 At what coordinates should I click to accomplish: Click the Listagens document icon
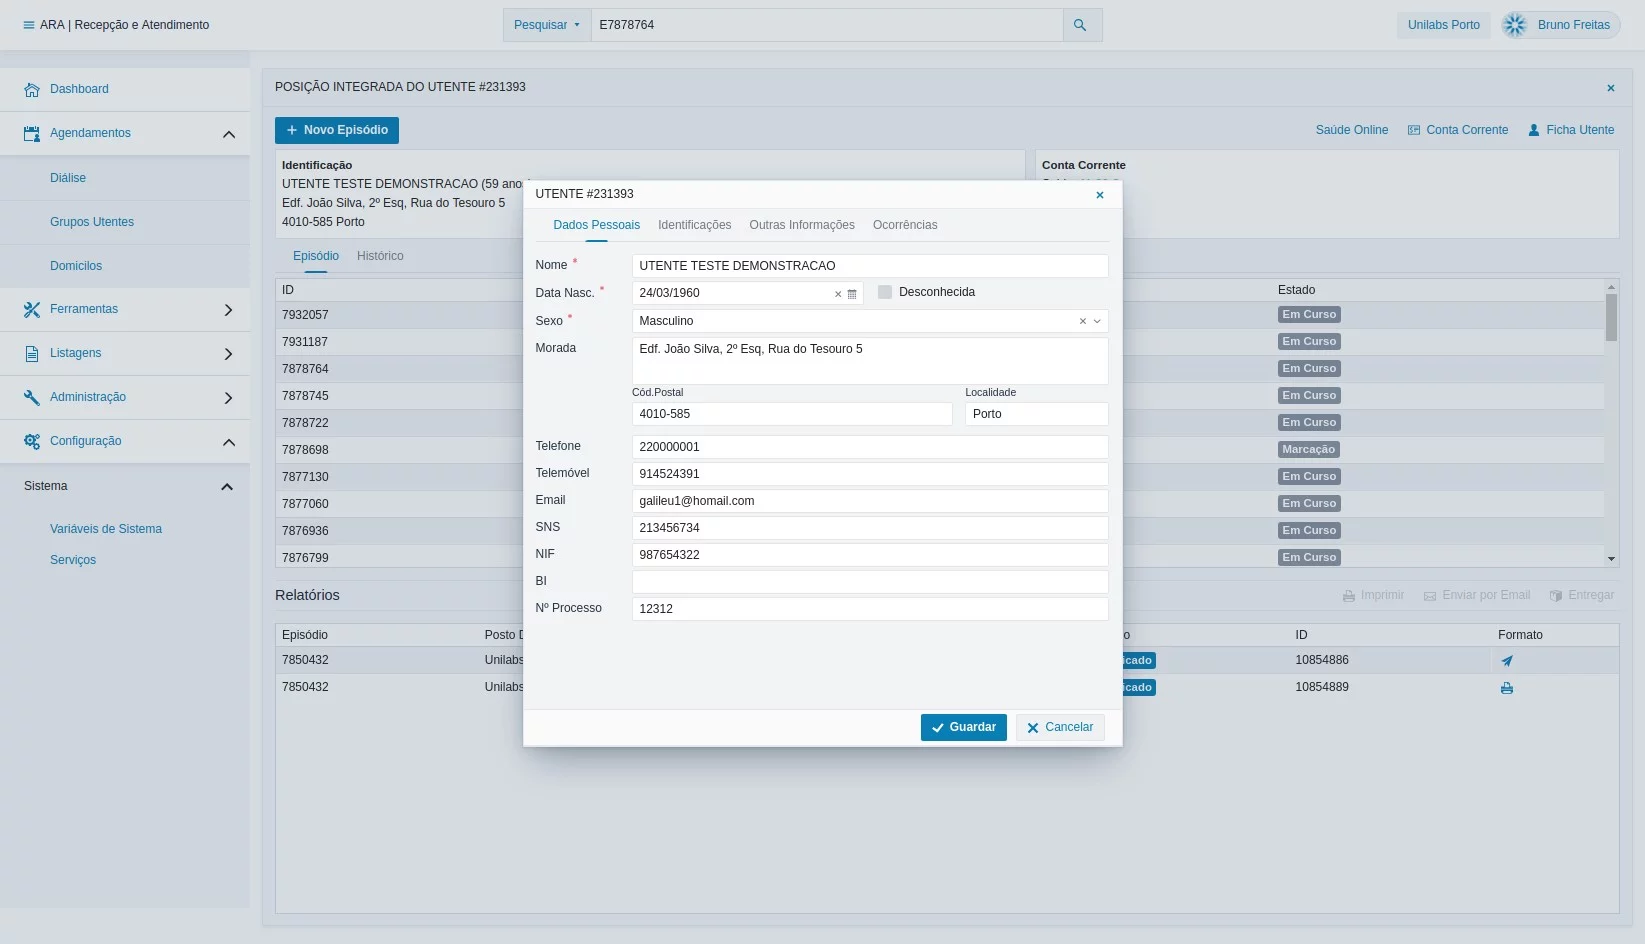(x=32, y=353)
